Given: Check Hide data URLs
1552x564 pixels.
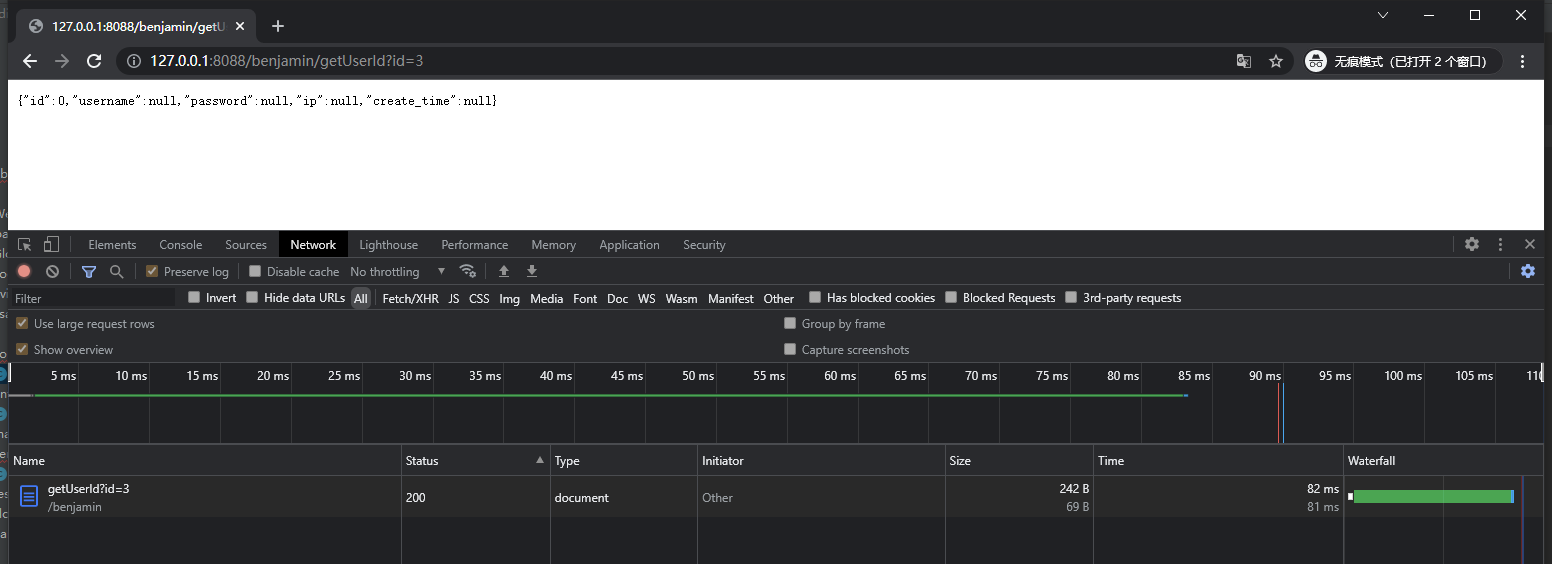Looking at the screenshot, I should click(x=252, y=297).
